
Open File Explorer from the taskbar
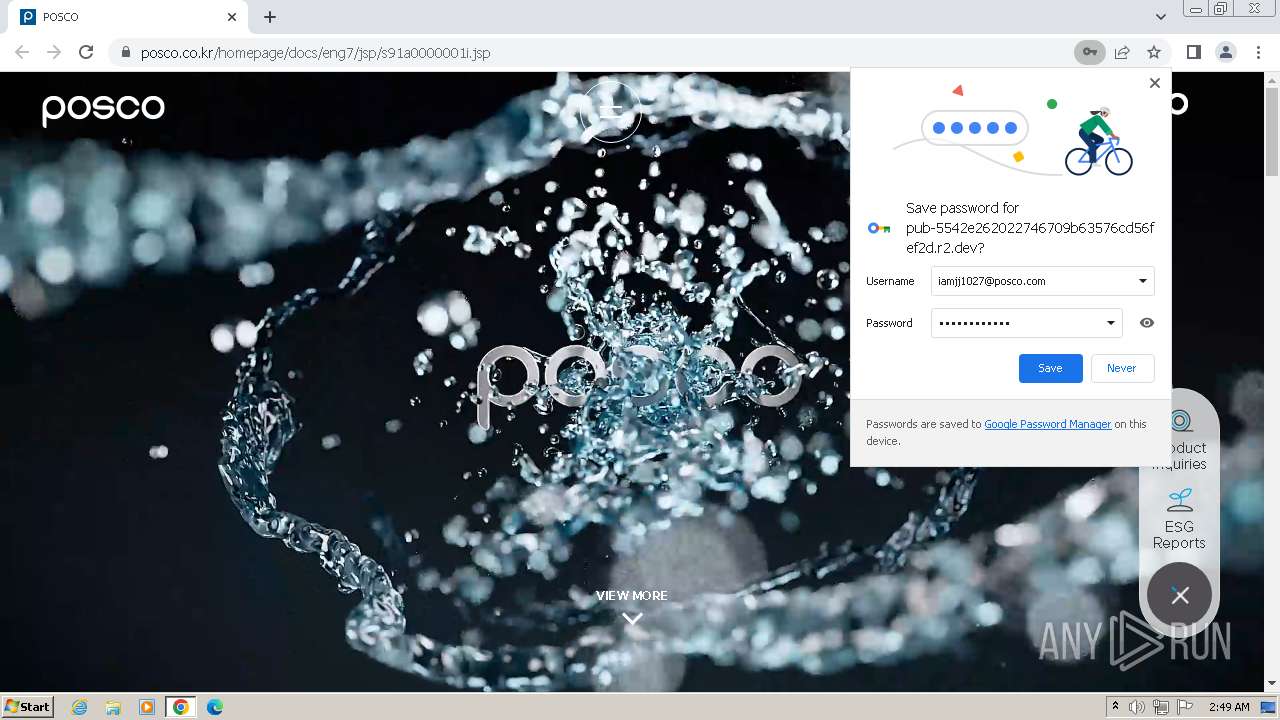113,707
